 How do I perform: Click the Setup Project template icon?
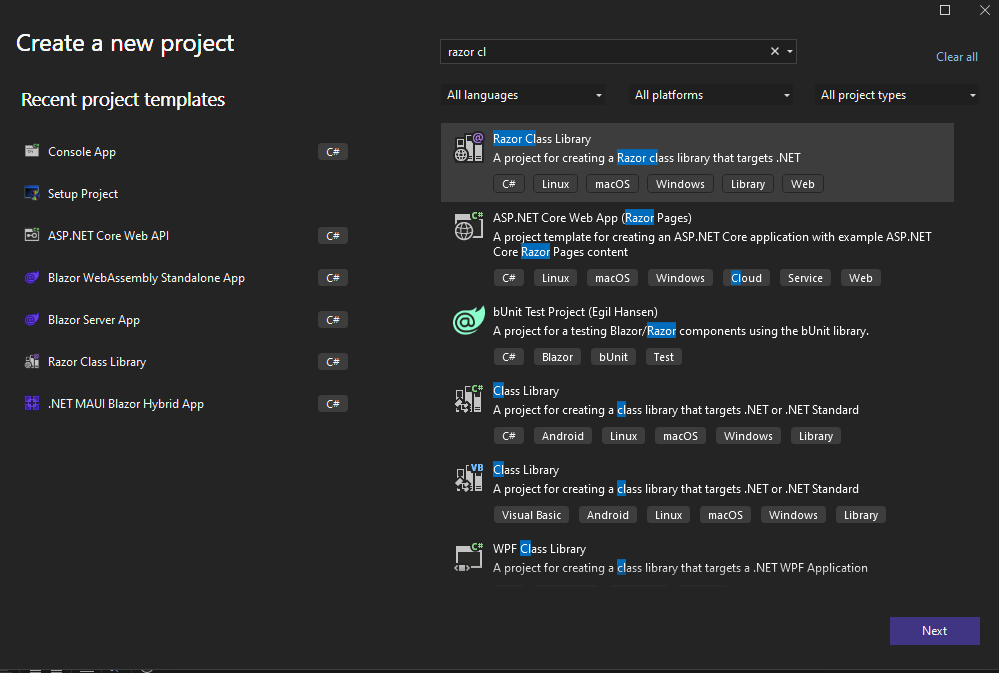(x=32, y=193)
